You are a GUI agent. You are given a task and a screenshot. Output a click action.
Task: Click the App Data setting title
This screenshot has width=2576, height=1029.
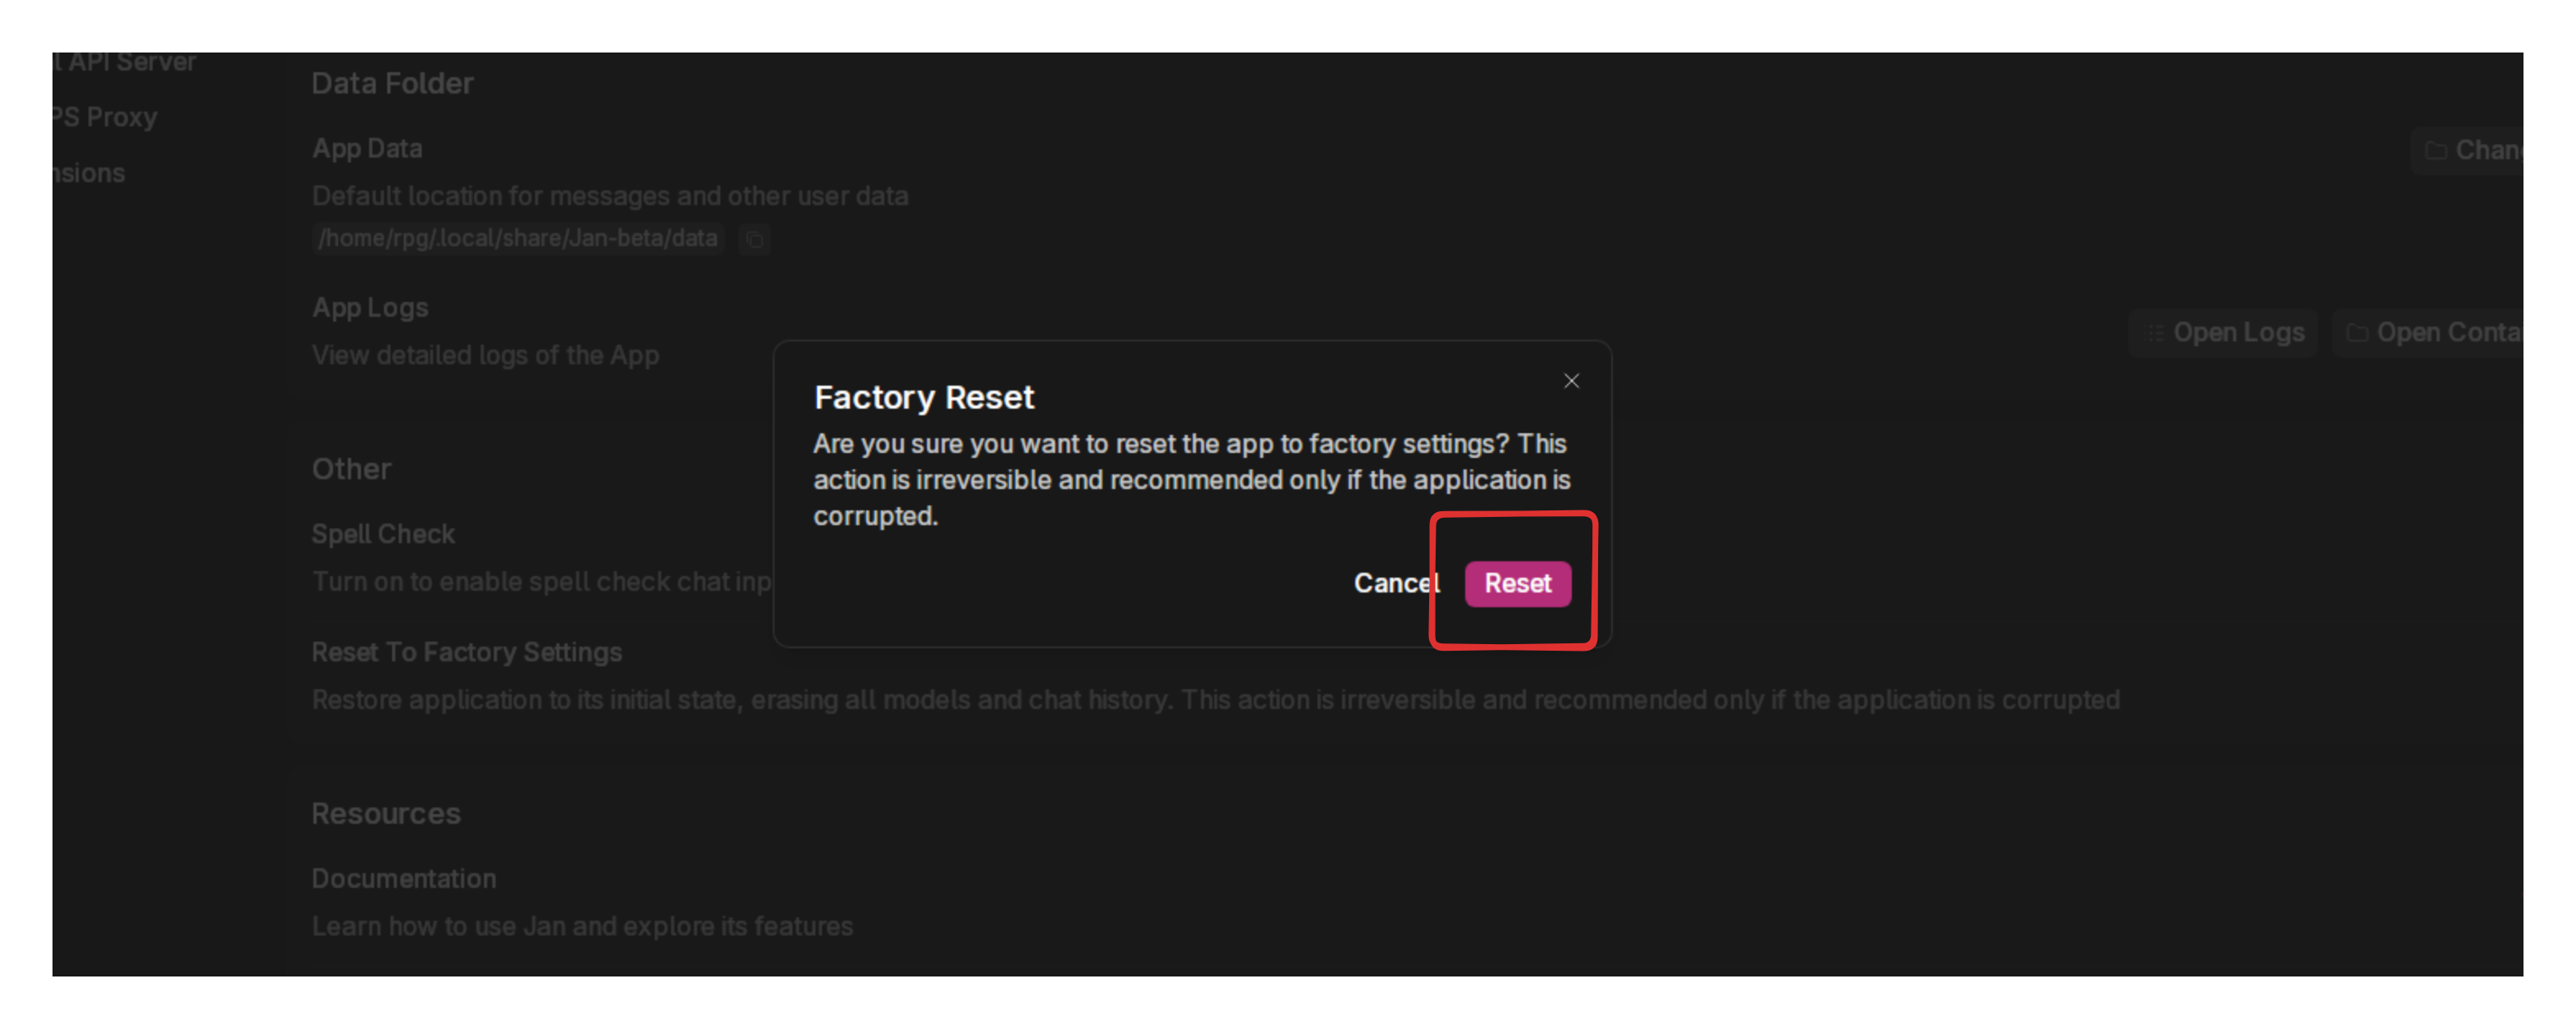367,149
